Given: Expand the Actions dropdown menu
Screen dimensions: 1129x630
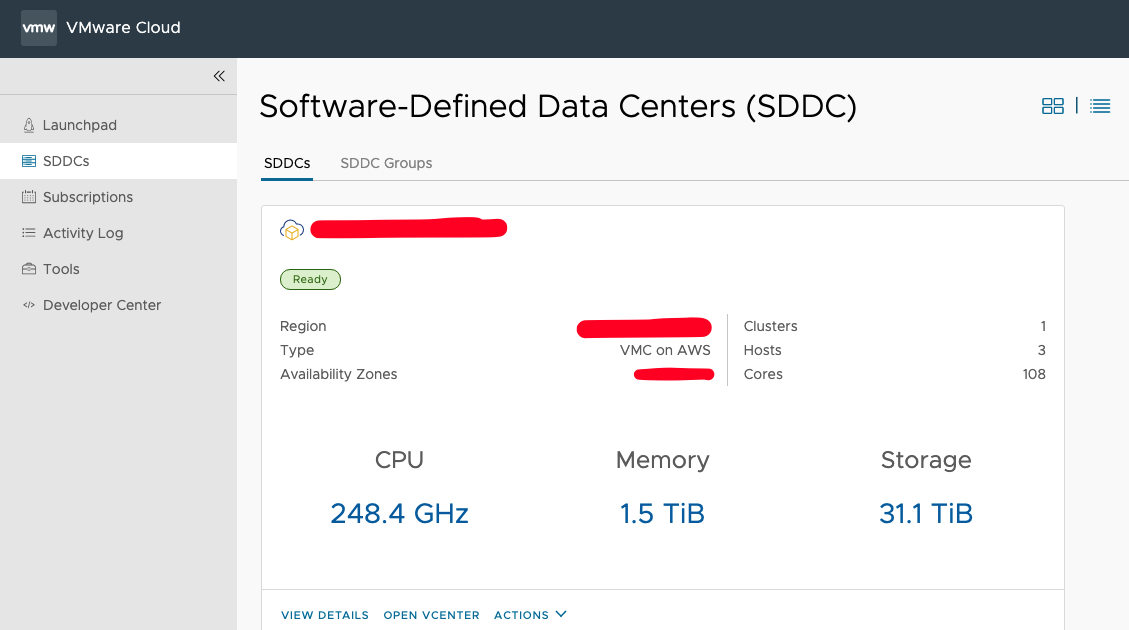Looking at the screenshot, I should [530, 615].
